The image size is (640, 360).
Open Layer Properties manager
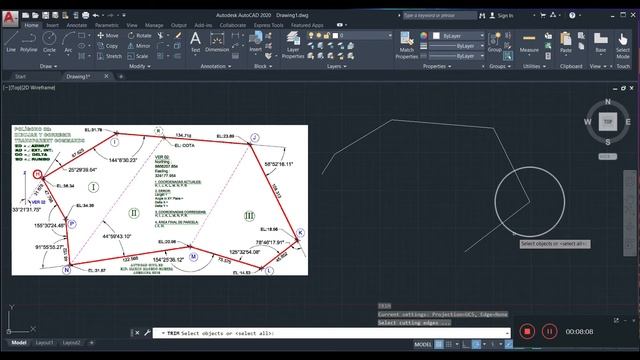click(x=293, y=44)
